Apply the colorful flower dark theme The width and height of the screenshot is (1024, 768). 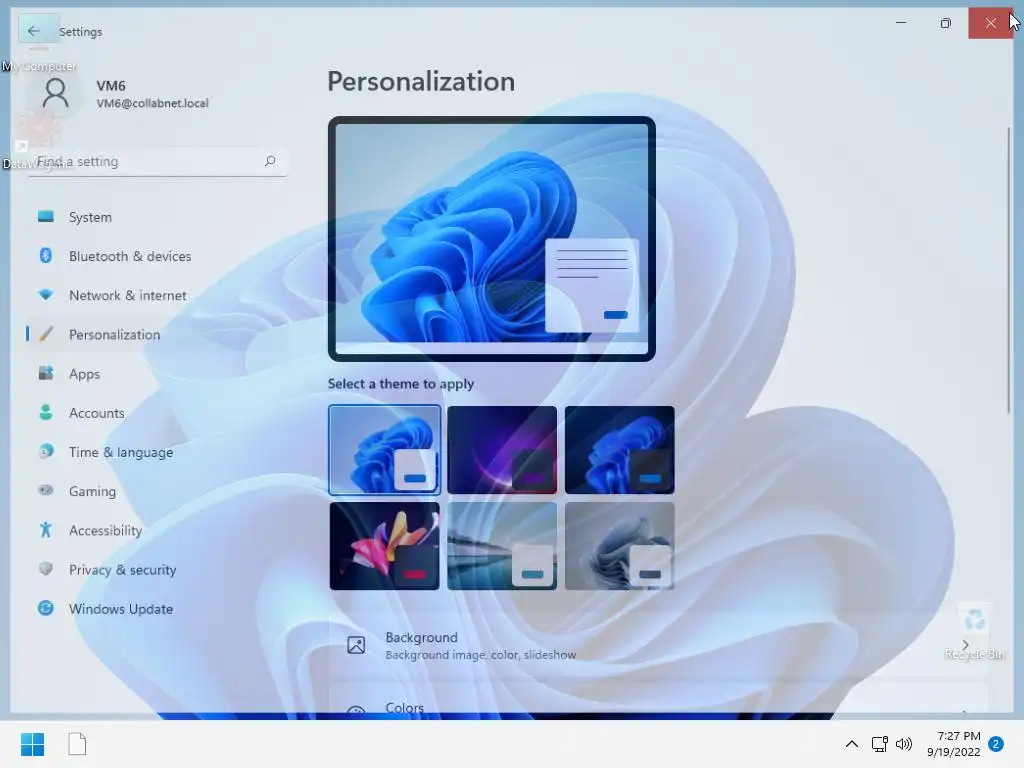click(x=385, y=546)
